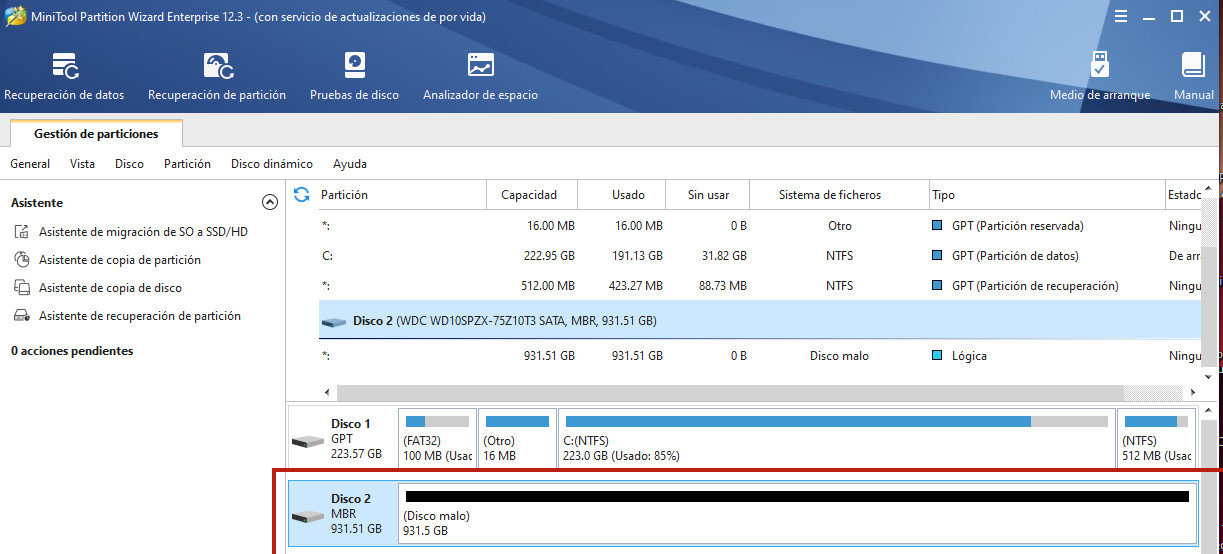
Task: Open the Ayuda menu
Action: point(350,164)
